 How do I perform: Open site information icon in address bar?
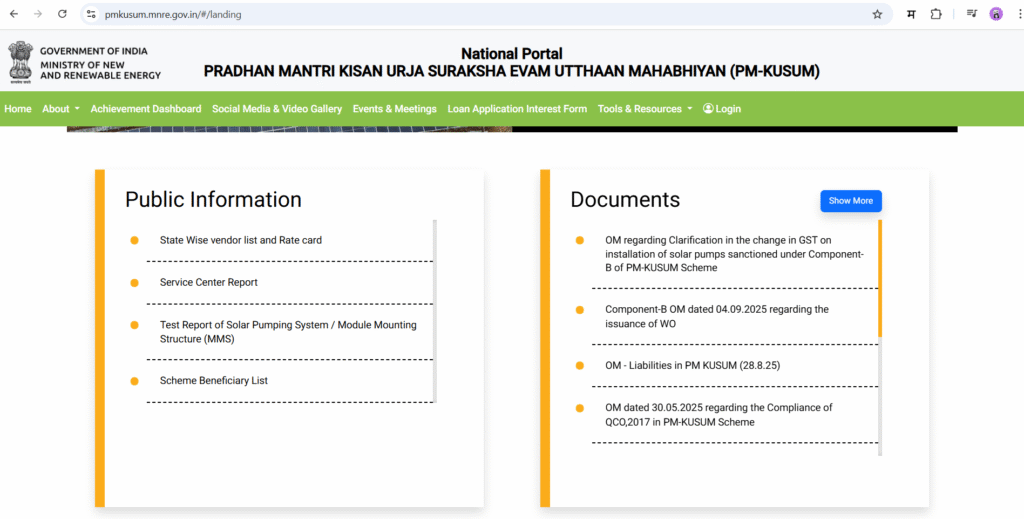91,14
